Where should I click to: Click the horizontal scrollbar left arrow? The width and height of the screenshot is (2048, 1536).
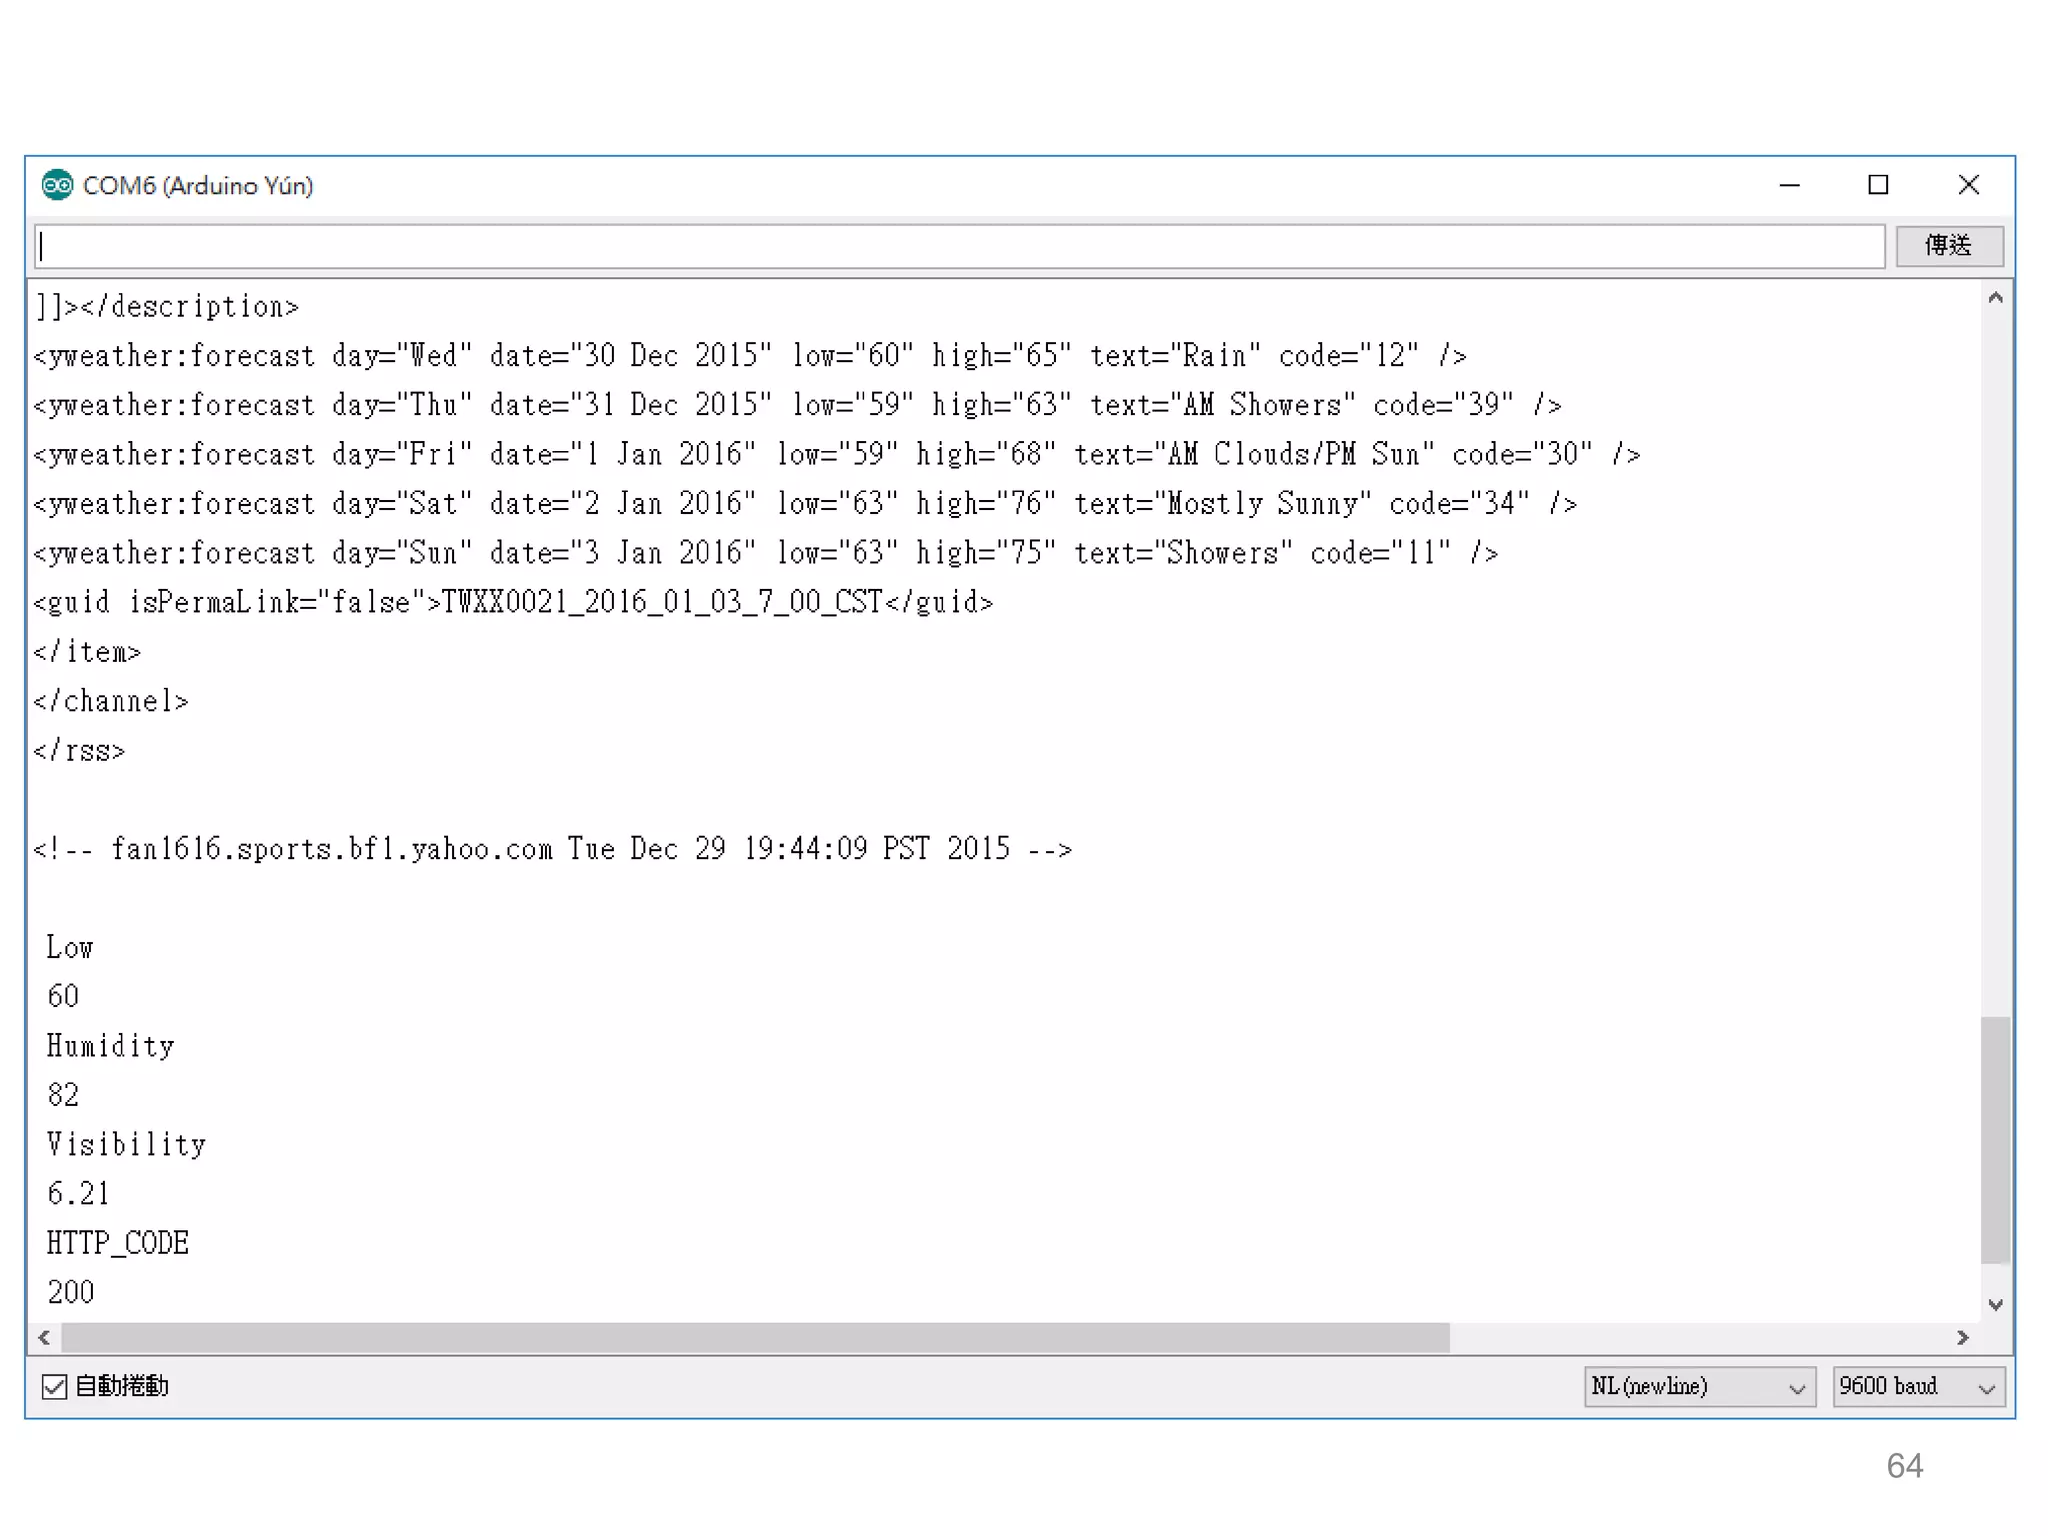tap(44, 1337)
